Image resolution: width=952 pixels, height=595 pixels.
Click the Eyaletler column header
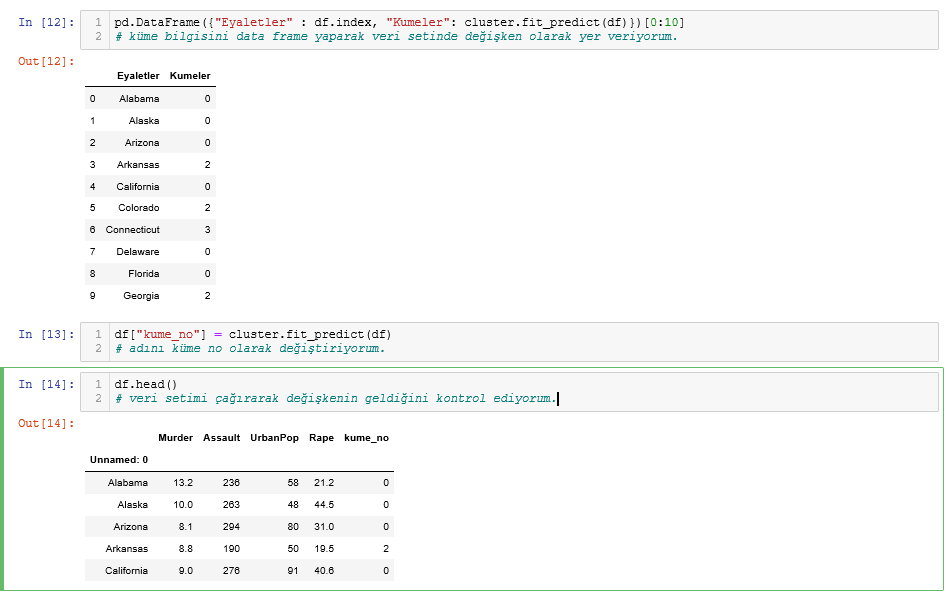click(137, 76)
